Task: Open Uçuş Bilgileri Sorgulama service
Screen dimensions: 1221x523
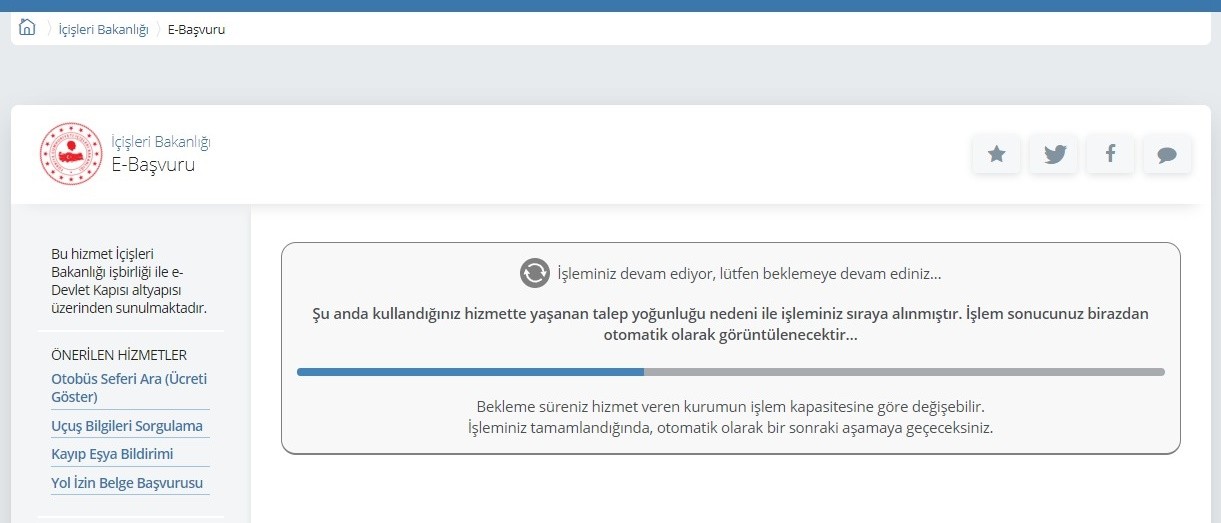Action: 127,426
